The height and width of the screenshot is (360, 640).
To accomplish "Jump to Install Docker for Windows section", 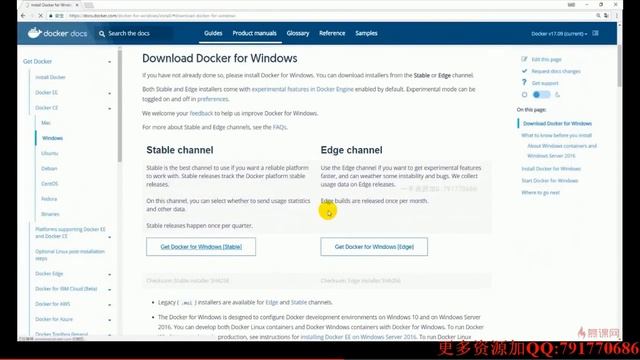I will click(x=551, y=169).
